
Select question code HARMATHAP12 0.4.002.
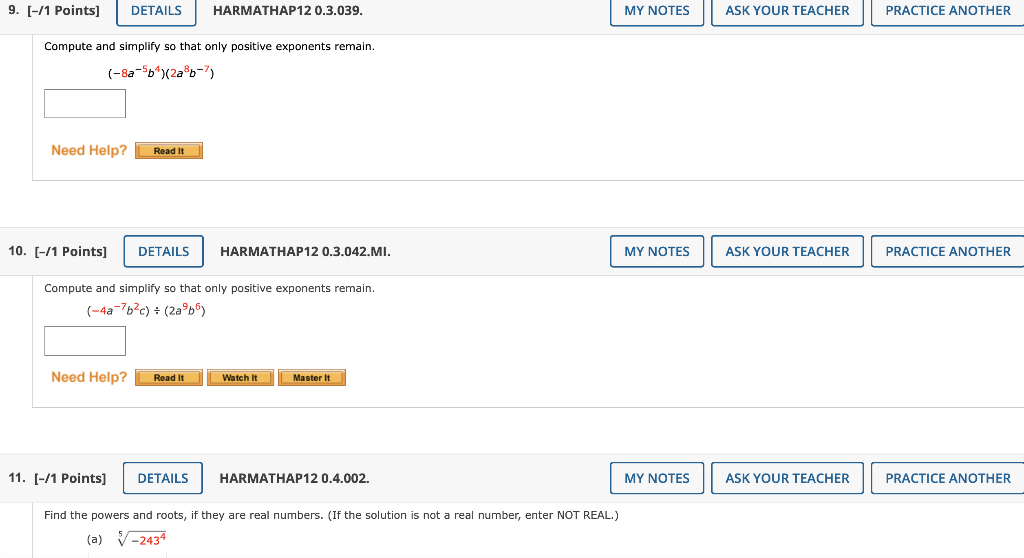[295, 478]
